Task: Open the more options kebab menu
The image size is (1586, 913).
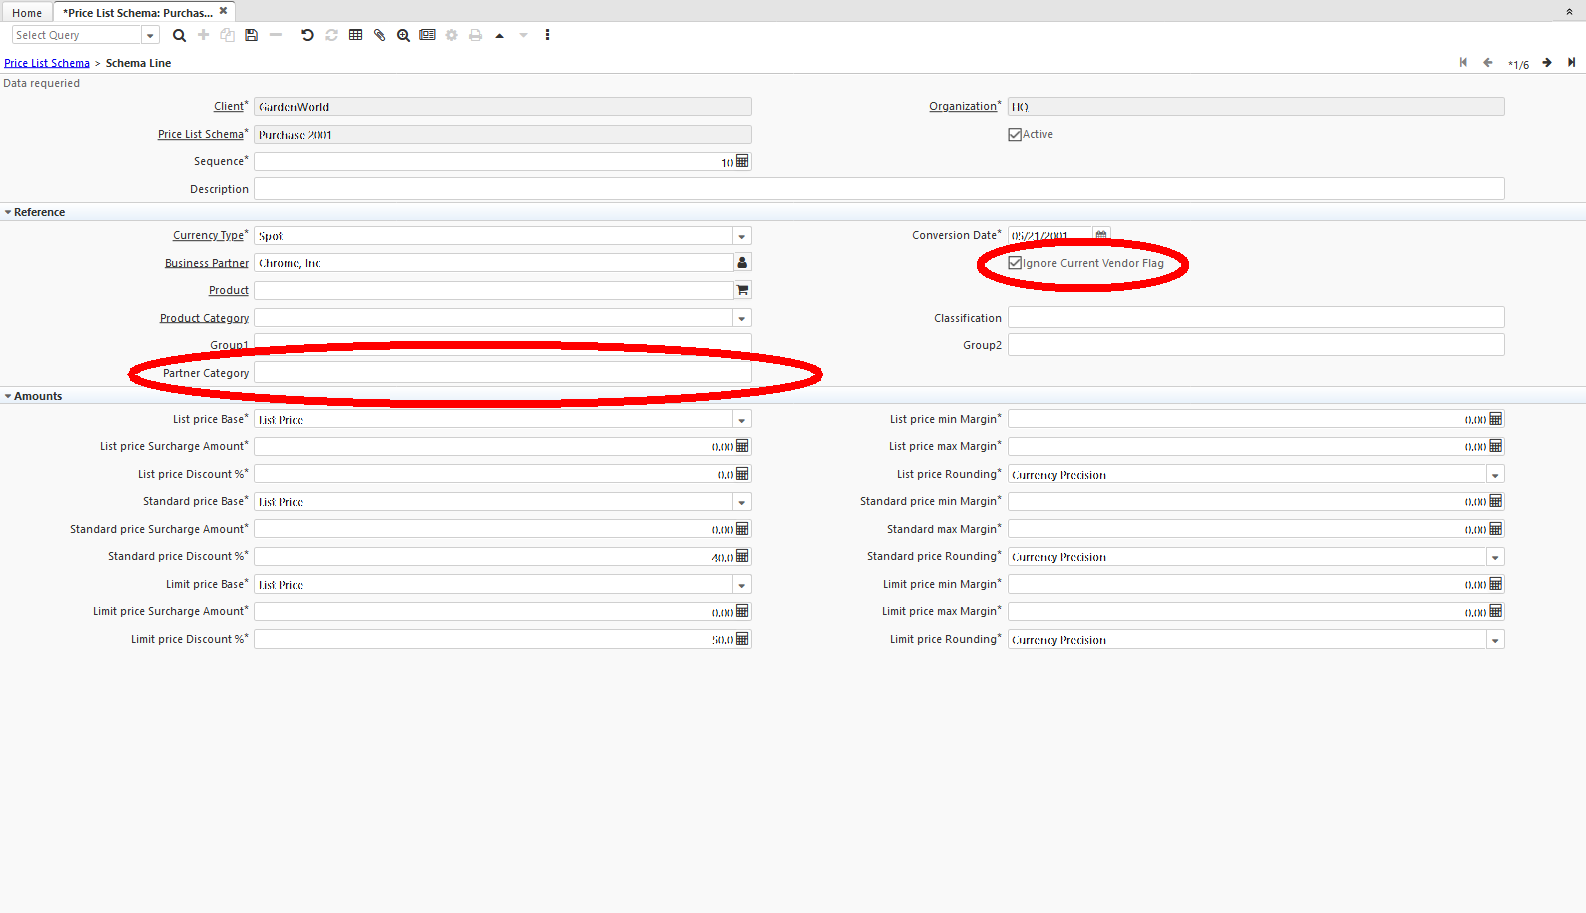Action: pos(547,35)
